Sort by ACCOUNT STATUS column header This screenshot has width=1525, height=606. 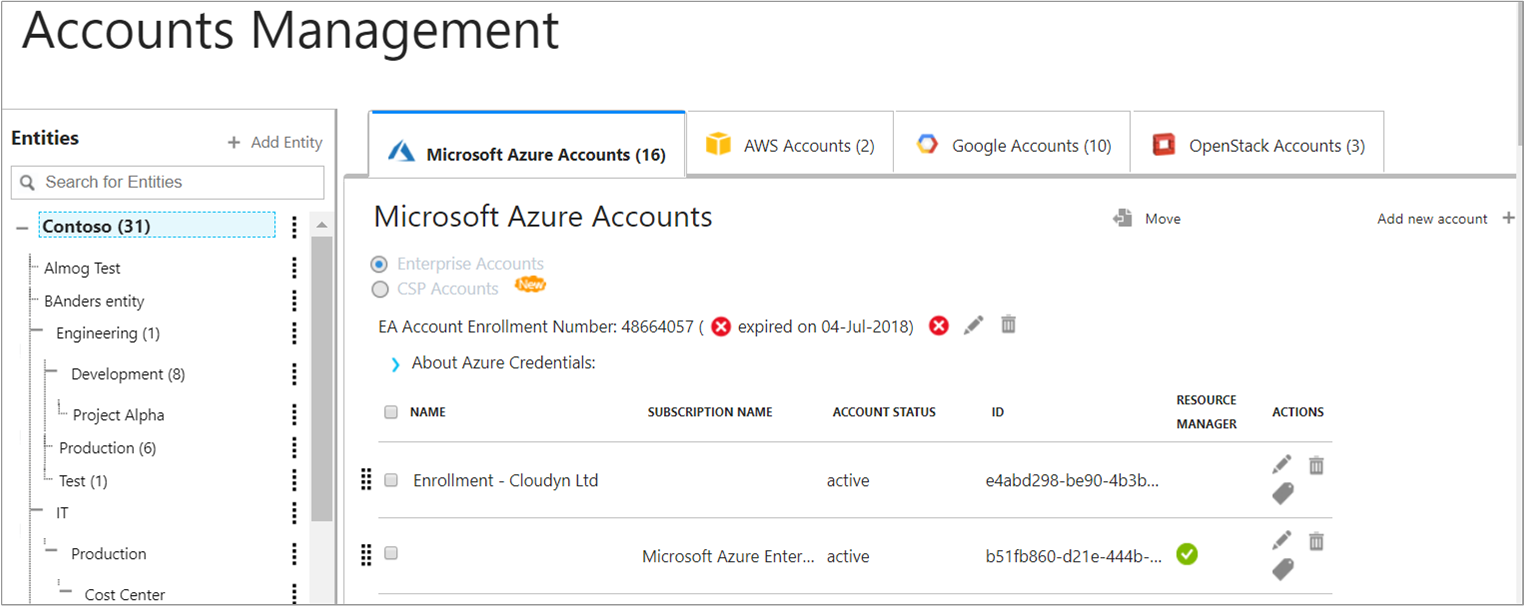pos(884,412)
